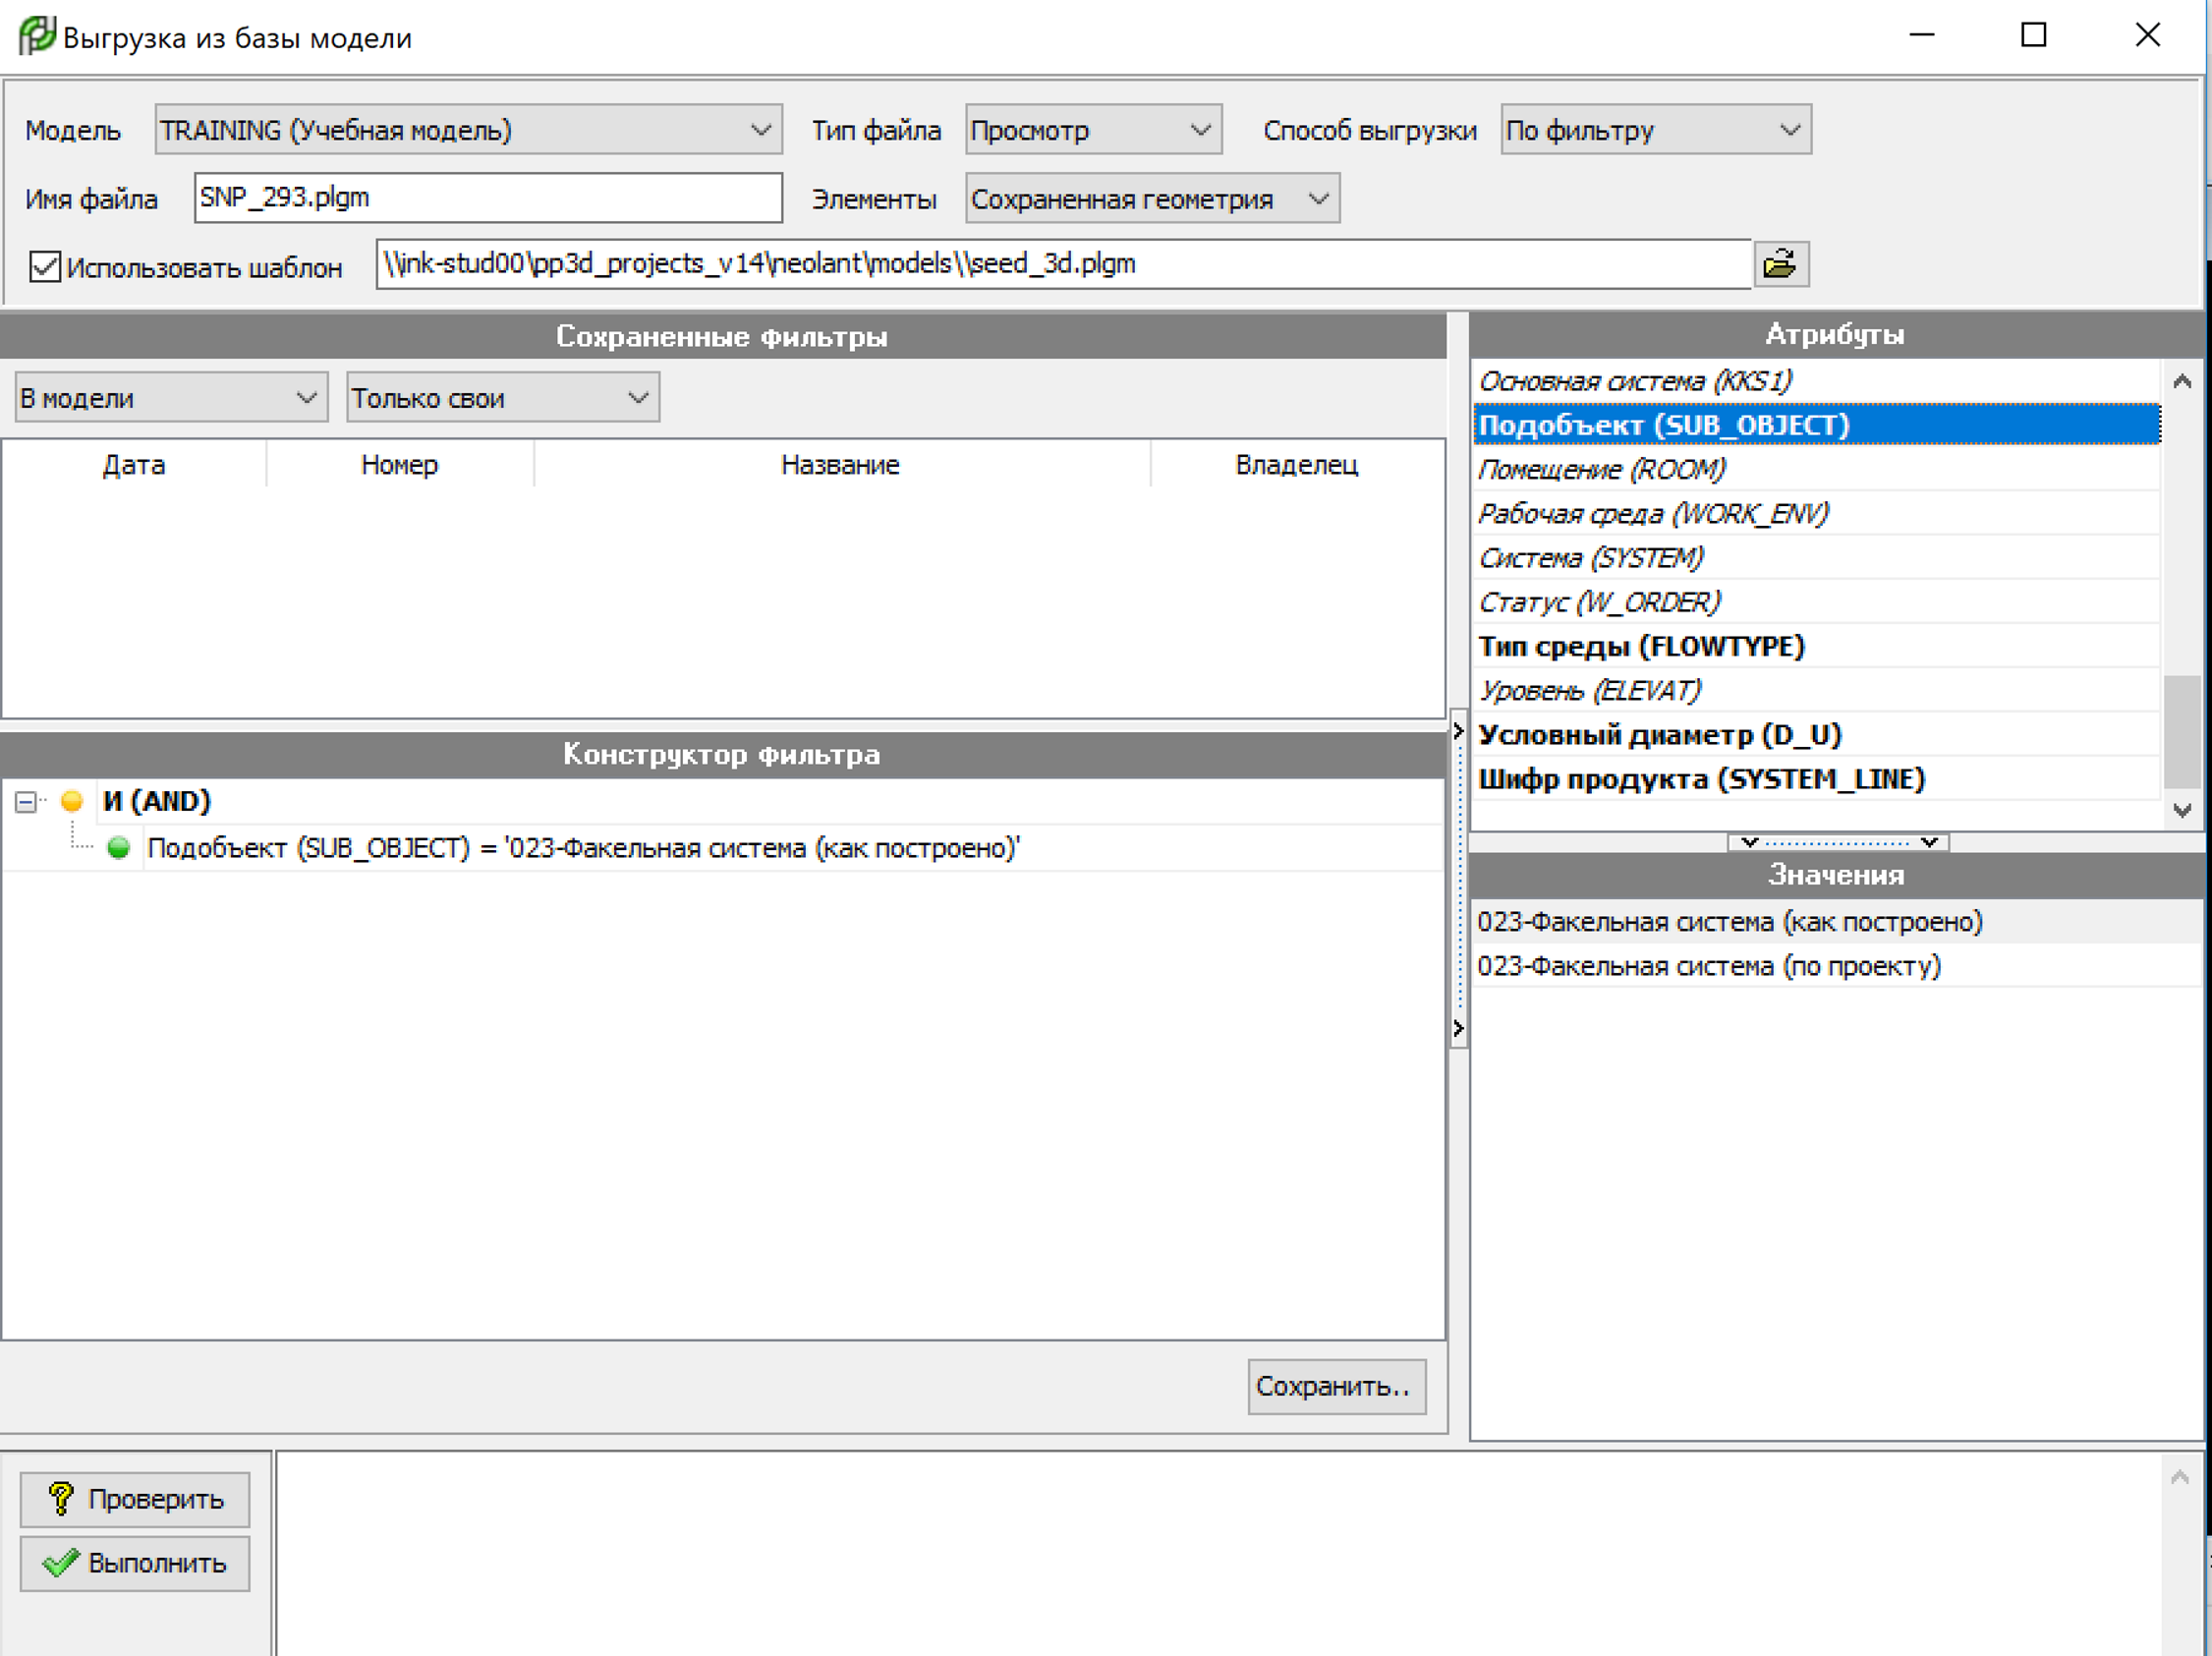
Task: Open the Модель dropdown
Action: 468,130
